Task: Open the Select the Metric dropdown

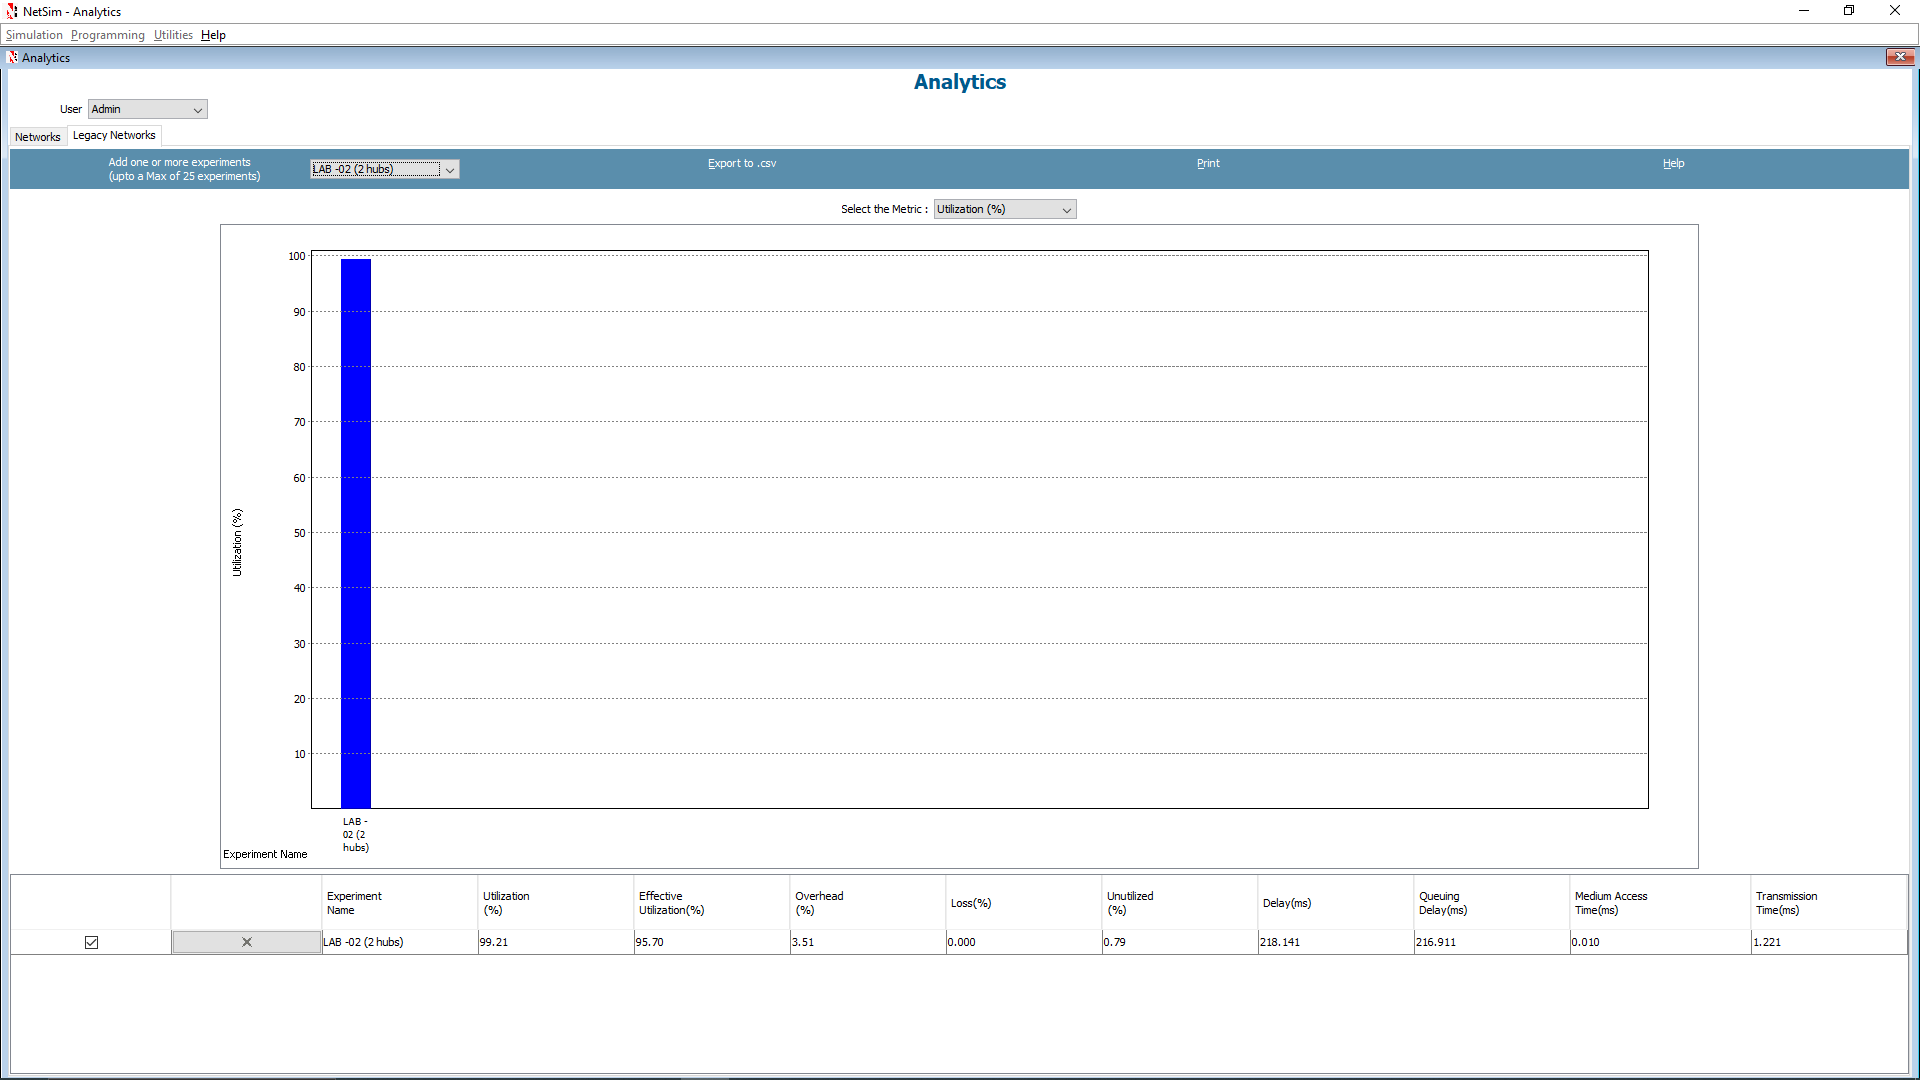Action: pyautogui.click(x=1004, y=209)
